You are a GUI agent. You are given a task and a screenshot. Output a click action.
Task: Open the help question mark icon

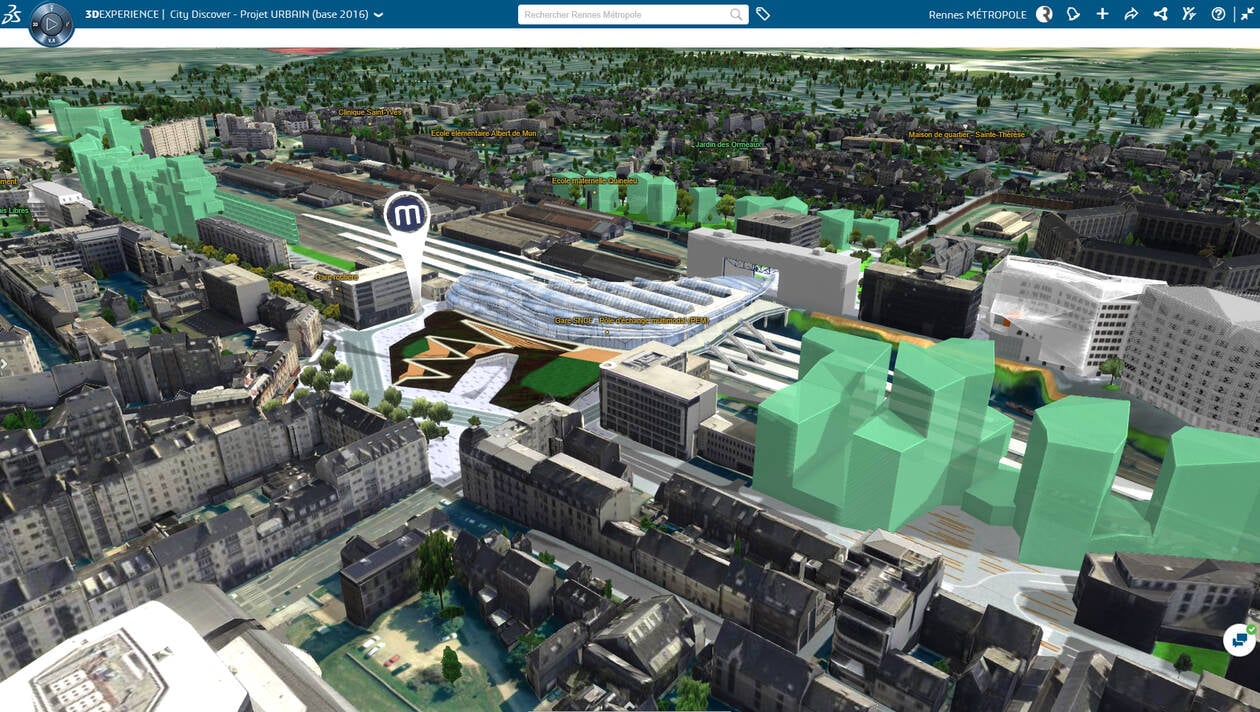[x=1218, y=14]
